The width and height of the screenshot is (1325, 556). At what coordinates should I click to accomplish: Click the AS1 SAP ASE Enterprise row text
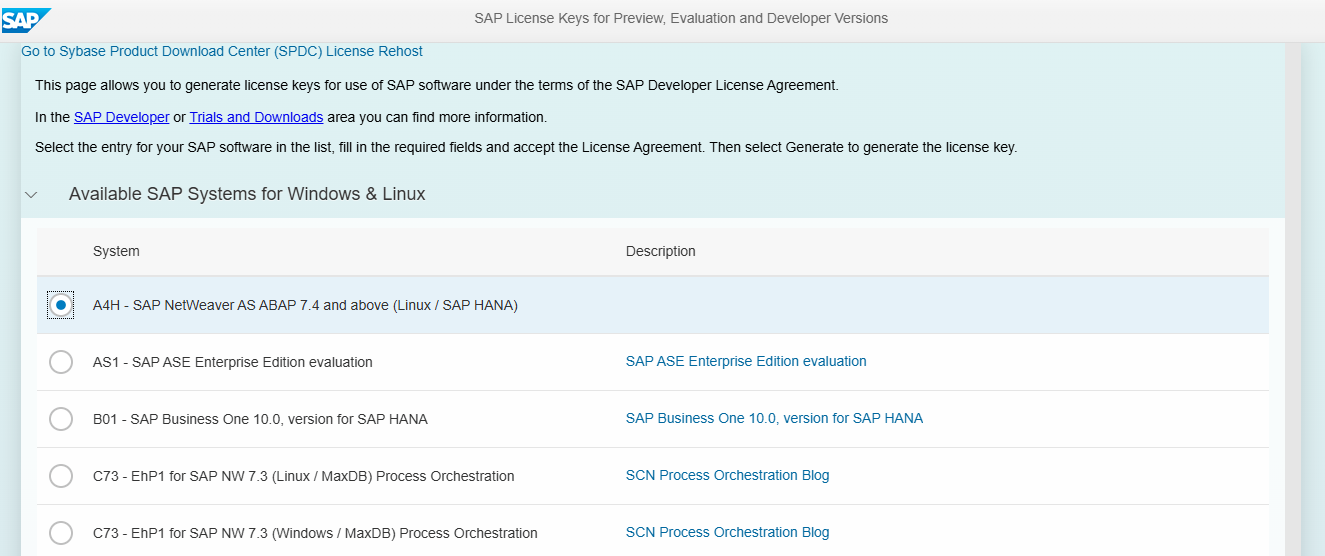click(232, 362)
